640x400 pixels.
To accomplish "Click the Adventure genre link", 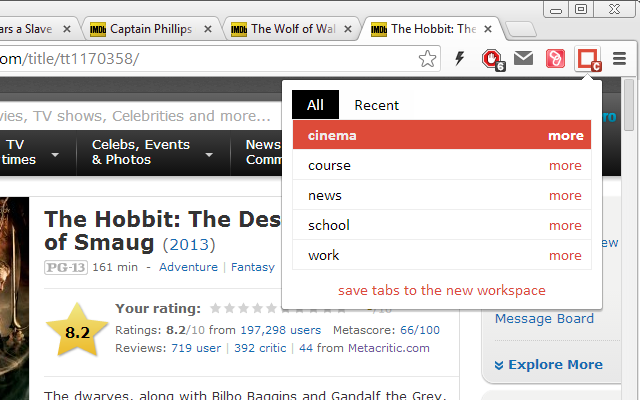I will pos(188,267).
